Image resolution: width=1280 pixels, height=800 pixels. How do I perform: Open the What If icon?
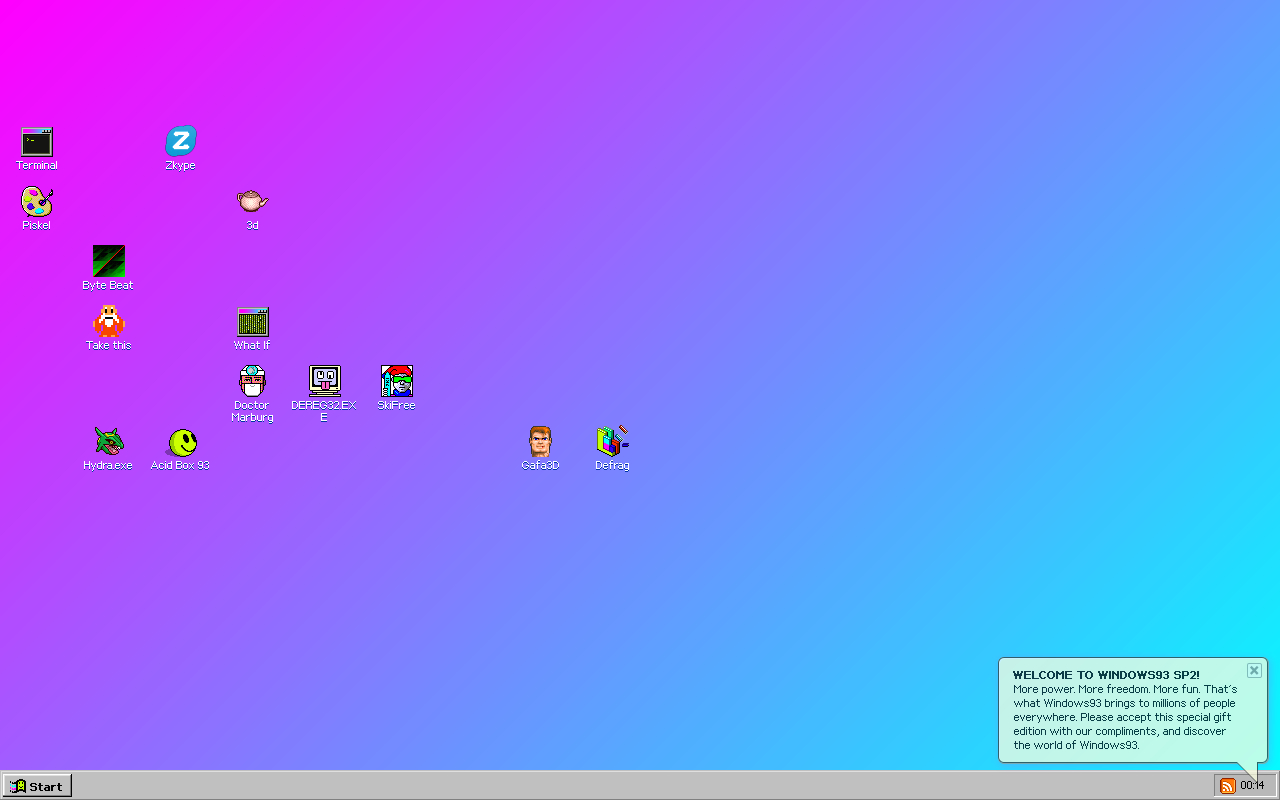coord(253,322)
